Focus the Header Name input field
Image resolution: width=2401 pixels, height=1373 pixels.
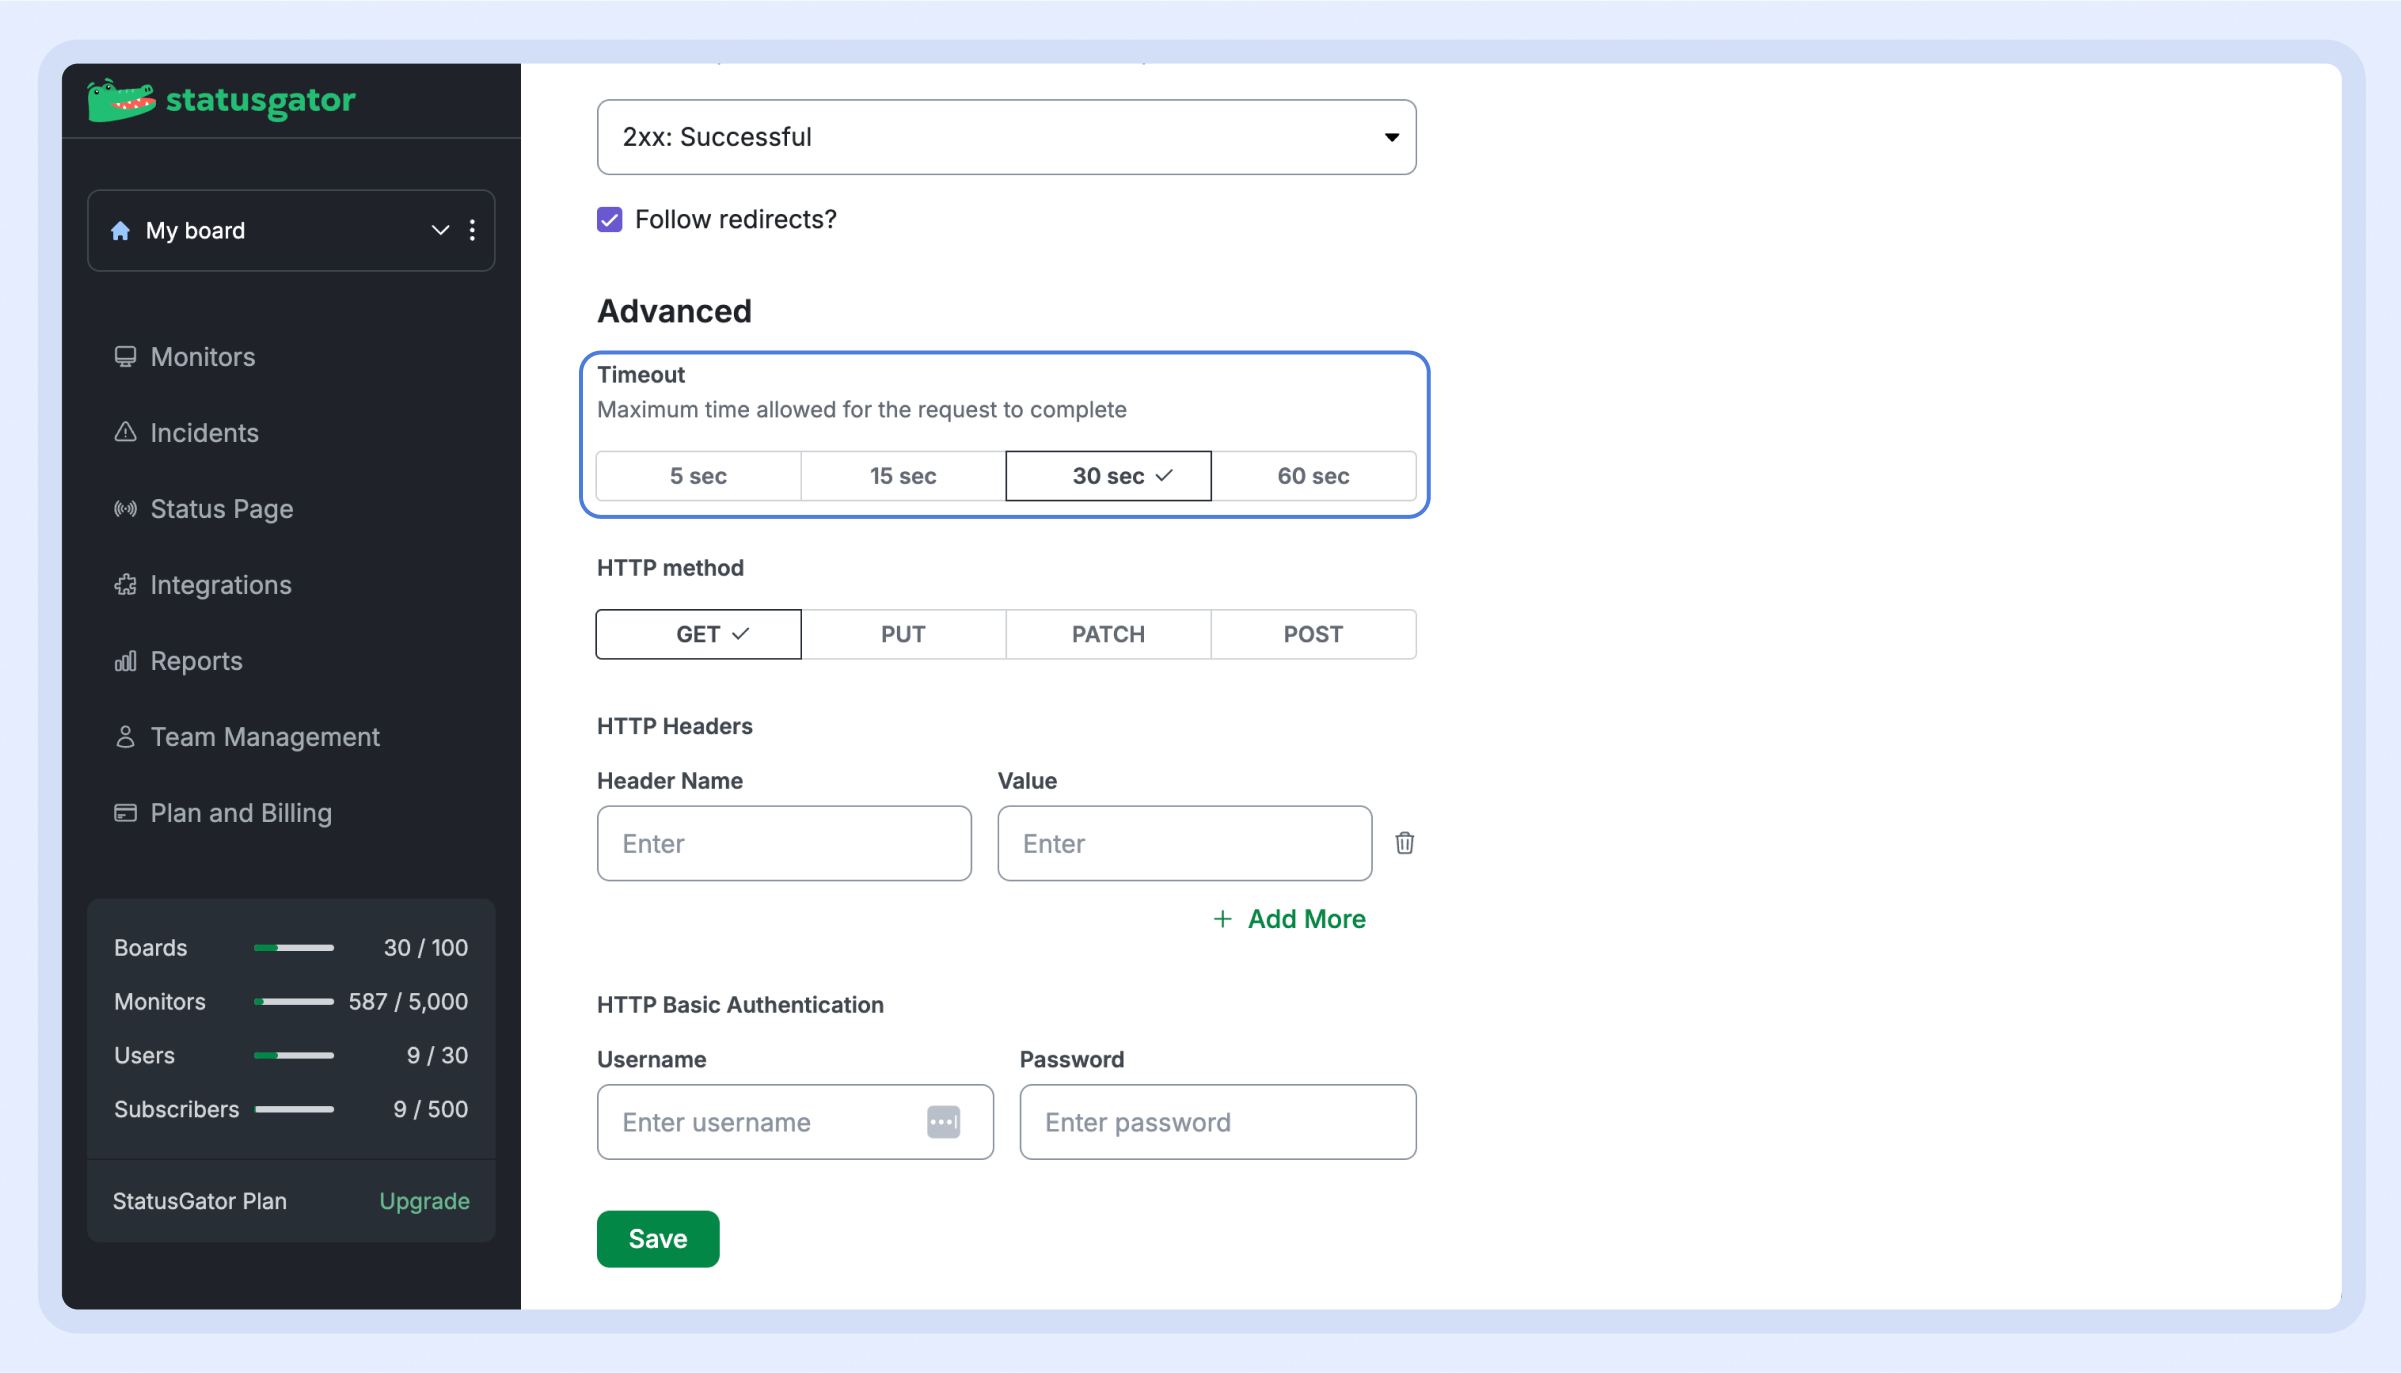click(784, 843)
